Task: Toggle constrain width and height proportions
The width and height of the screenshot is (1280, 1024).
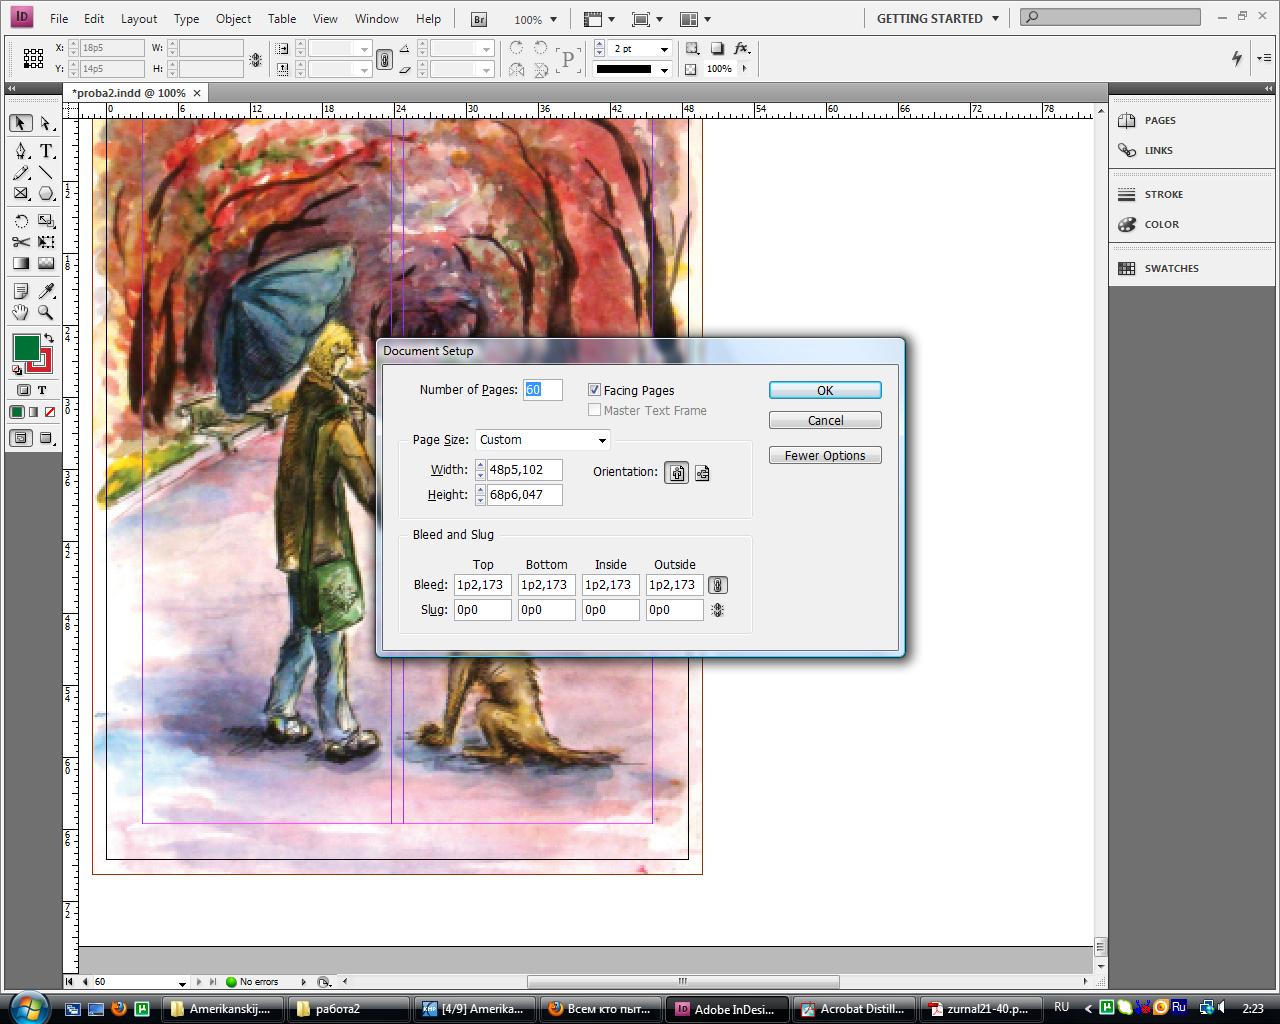Action: click(256, 59)
